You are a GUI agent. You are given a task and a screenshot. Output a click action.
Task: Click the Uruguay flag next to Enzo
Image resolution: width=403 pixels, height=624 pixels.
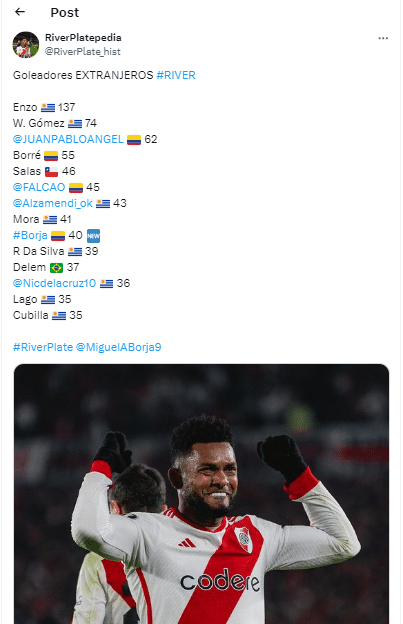[48, 107]
